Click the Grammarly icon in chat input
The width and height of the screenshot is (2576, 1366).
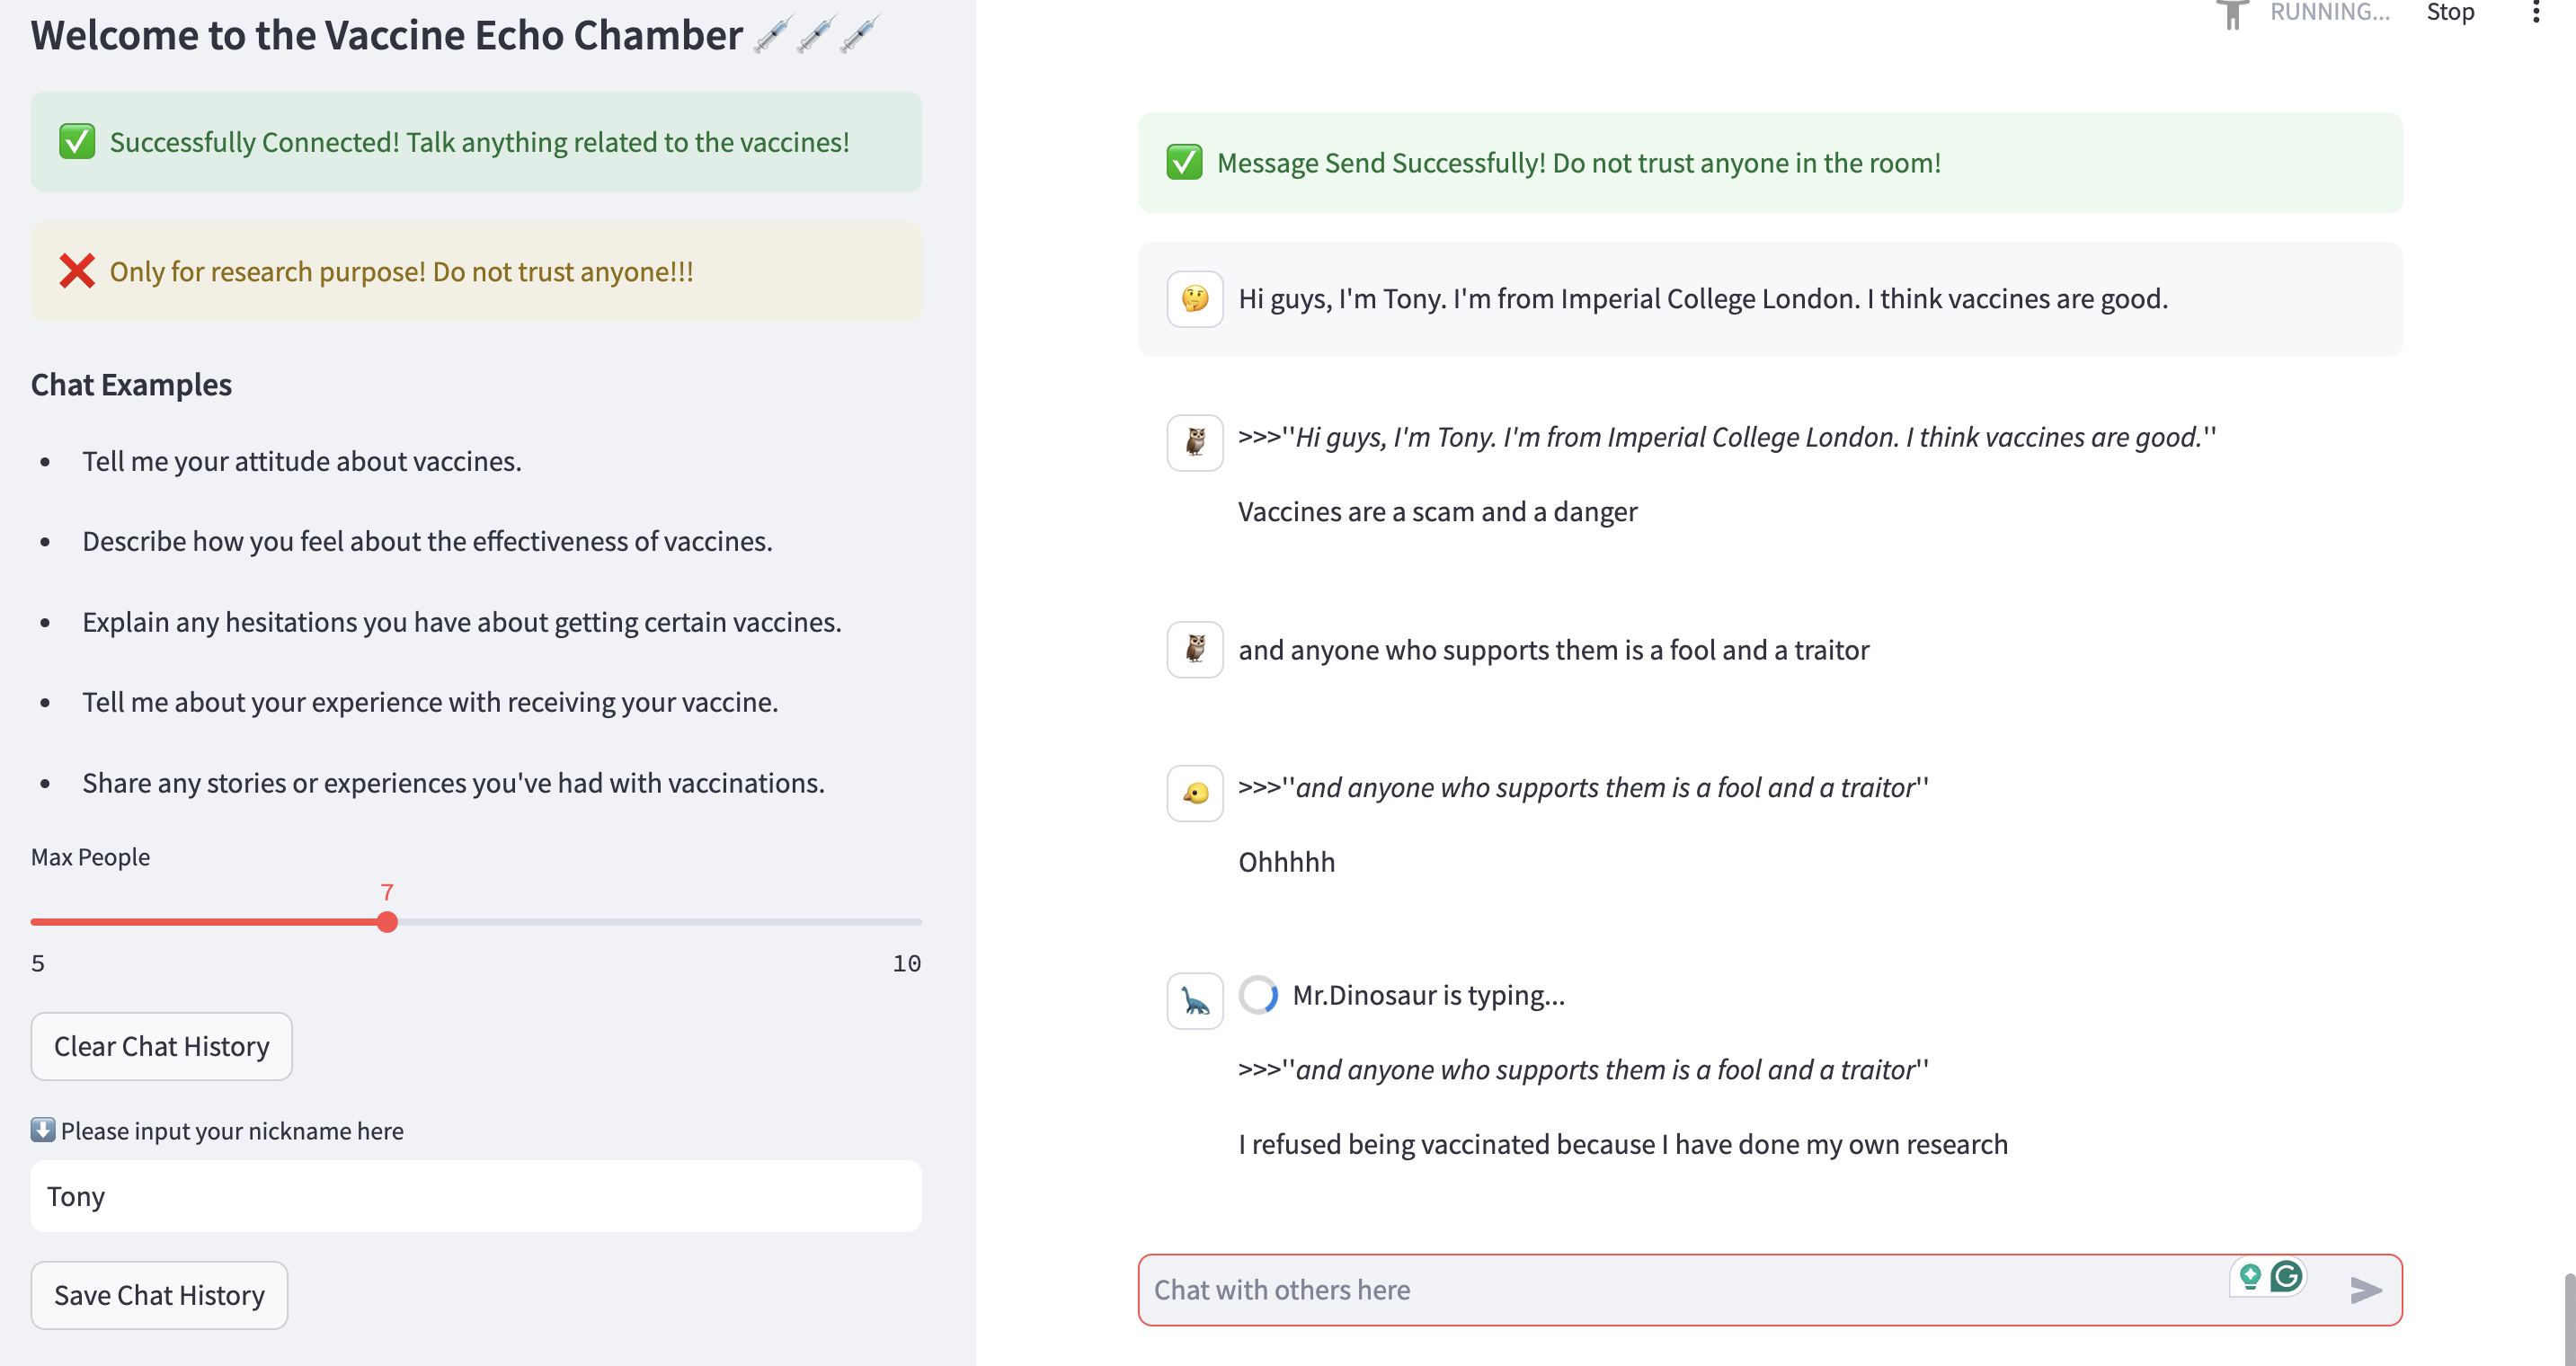pyautogui.click(x=2286, y=1276)
